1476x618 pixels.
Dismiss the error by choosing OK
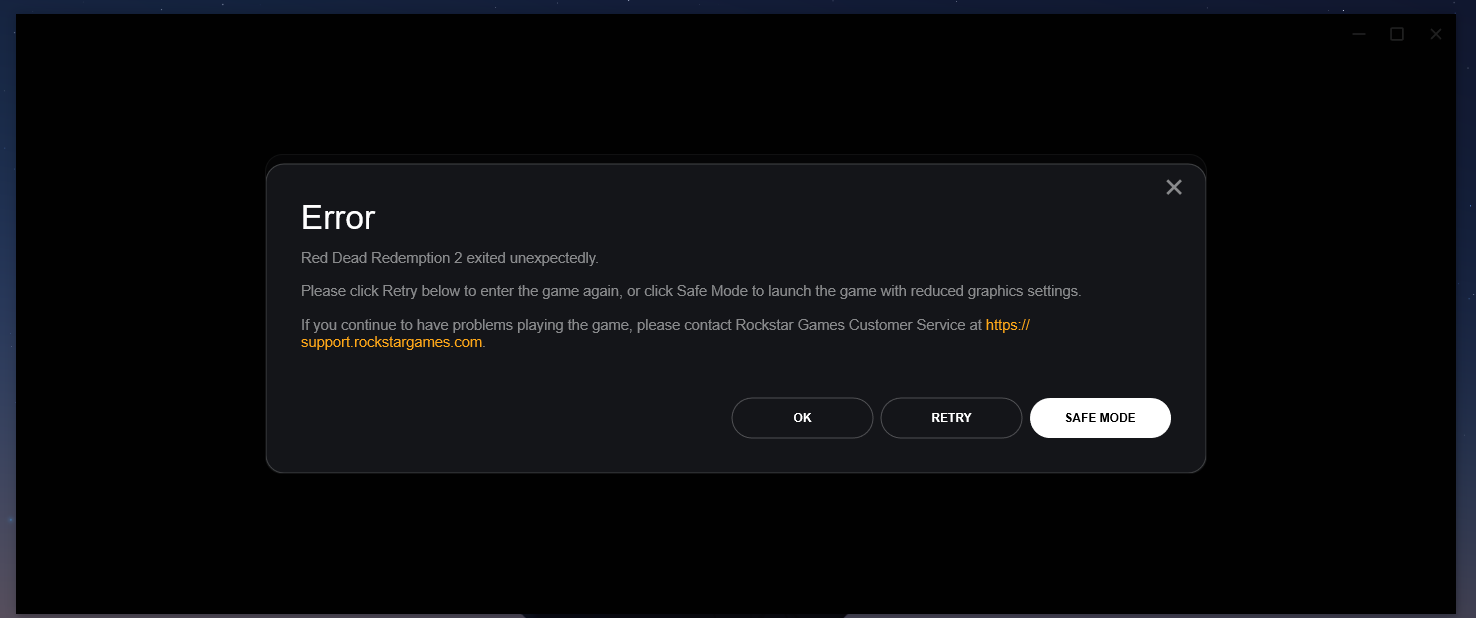tap(802, 418)
